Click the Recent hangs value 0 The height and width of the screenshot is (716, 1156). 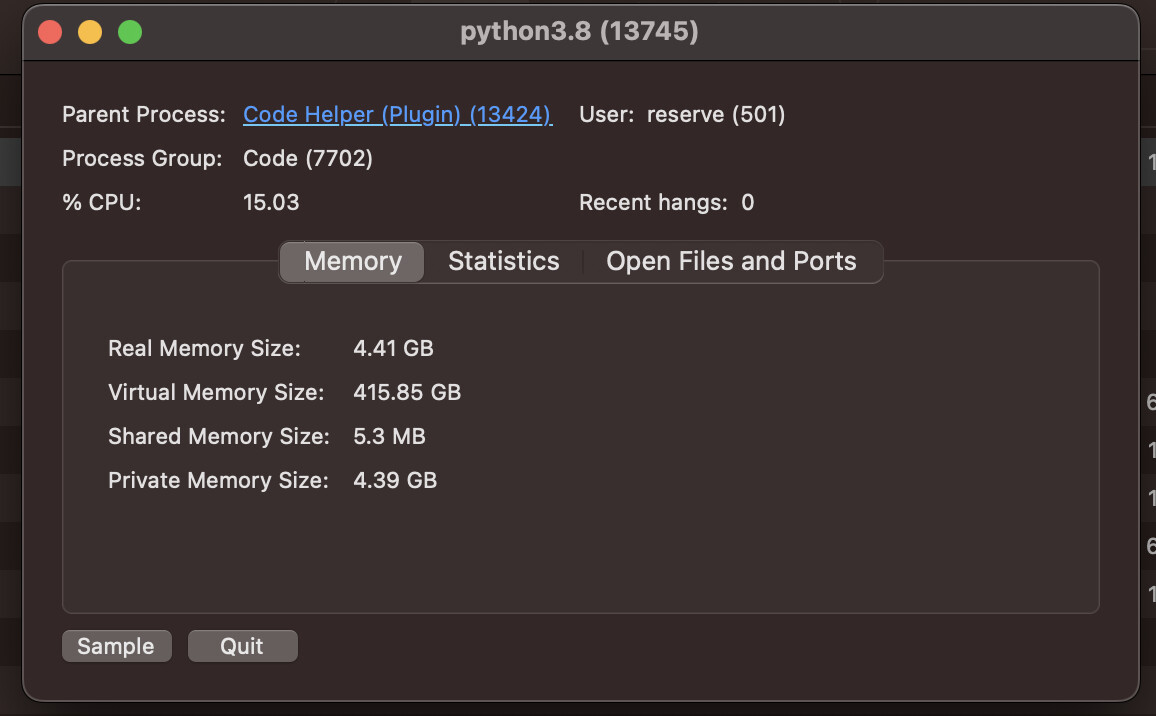pos(748,202)
